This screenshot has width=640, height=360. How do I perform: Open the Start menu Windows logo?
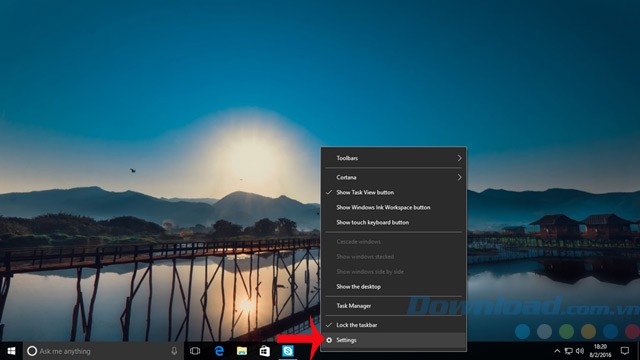click(11, 351)
